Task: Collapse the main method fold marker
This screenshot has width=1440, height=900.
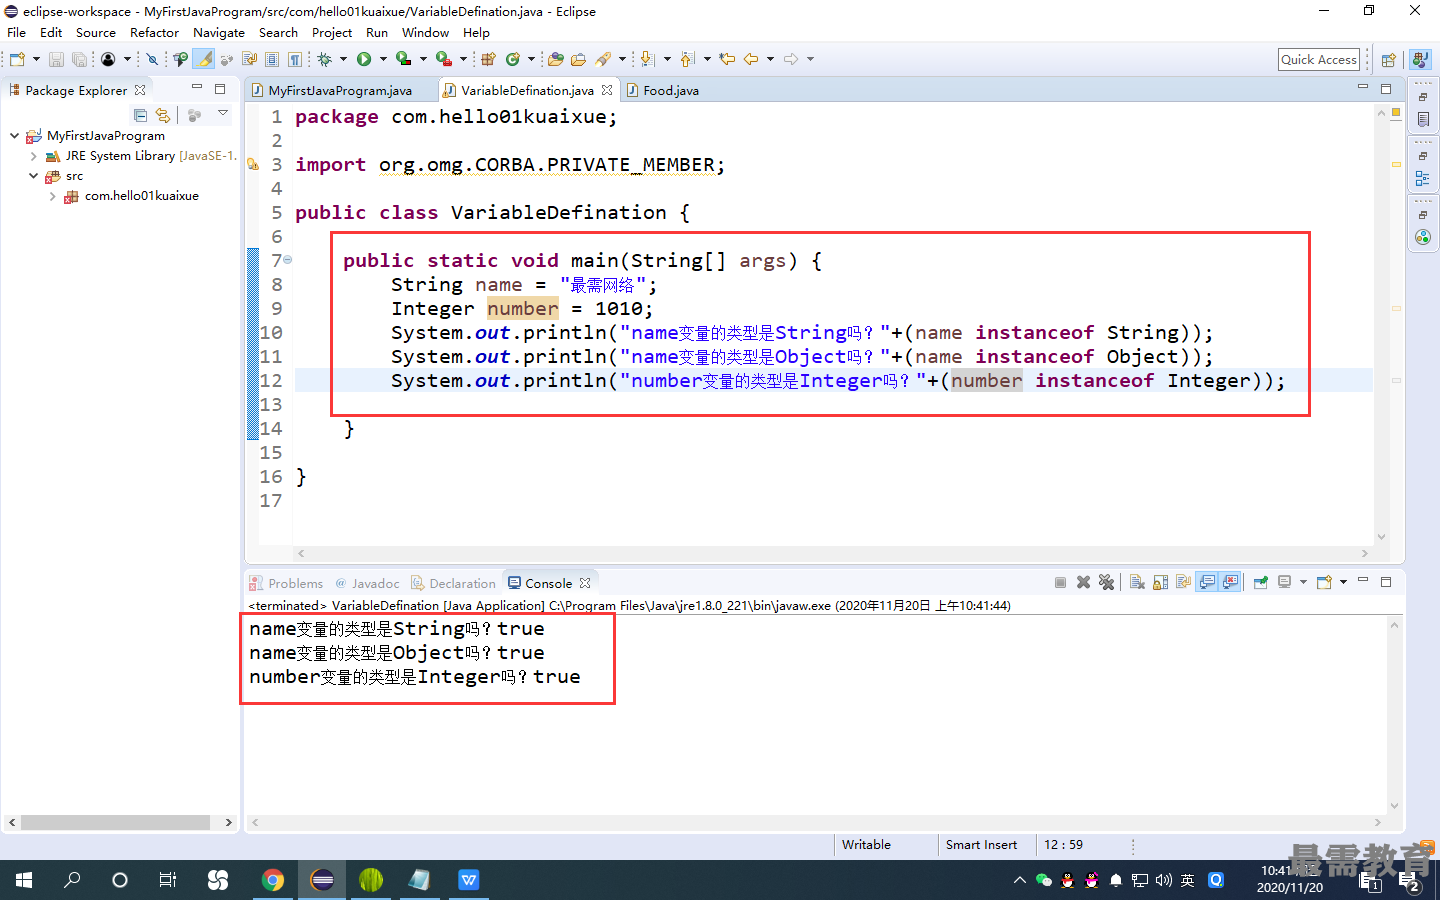Action: pos(288,260)
